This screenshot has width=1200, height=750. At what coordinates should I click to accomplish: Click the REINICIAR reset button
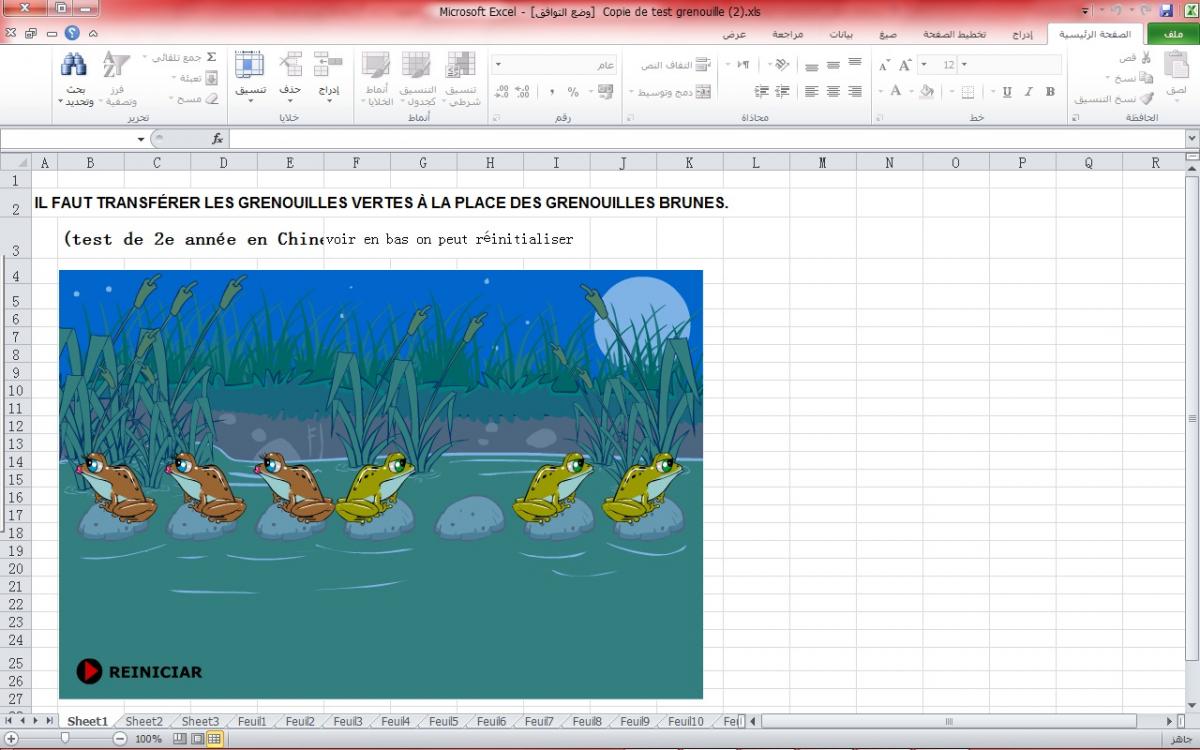click(140, 672)
